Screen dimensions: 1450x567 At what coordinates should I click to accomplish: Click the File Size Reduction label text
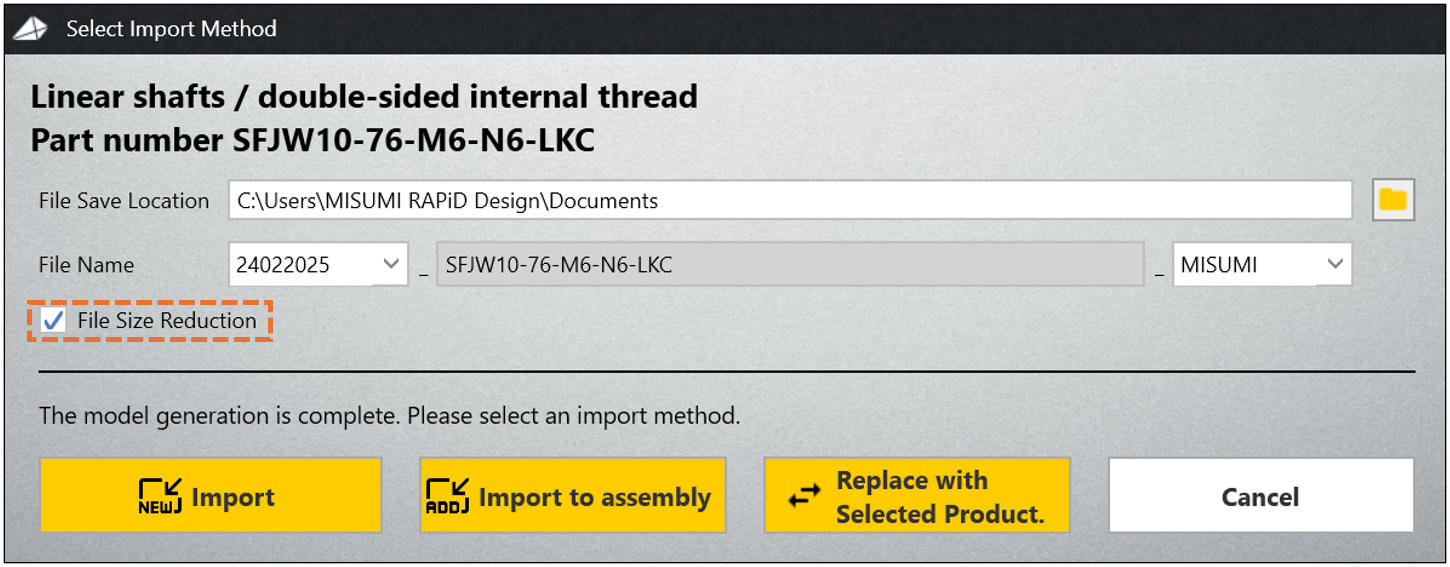[x=167, y=321]
